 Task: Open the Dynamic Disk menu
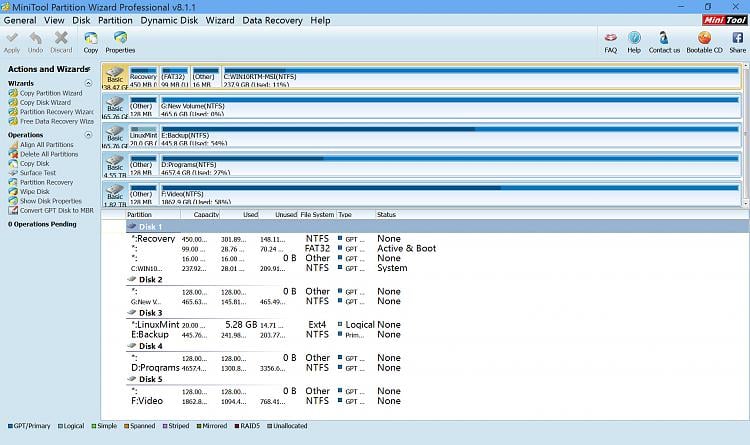tap(169, 21)
